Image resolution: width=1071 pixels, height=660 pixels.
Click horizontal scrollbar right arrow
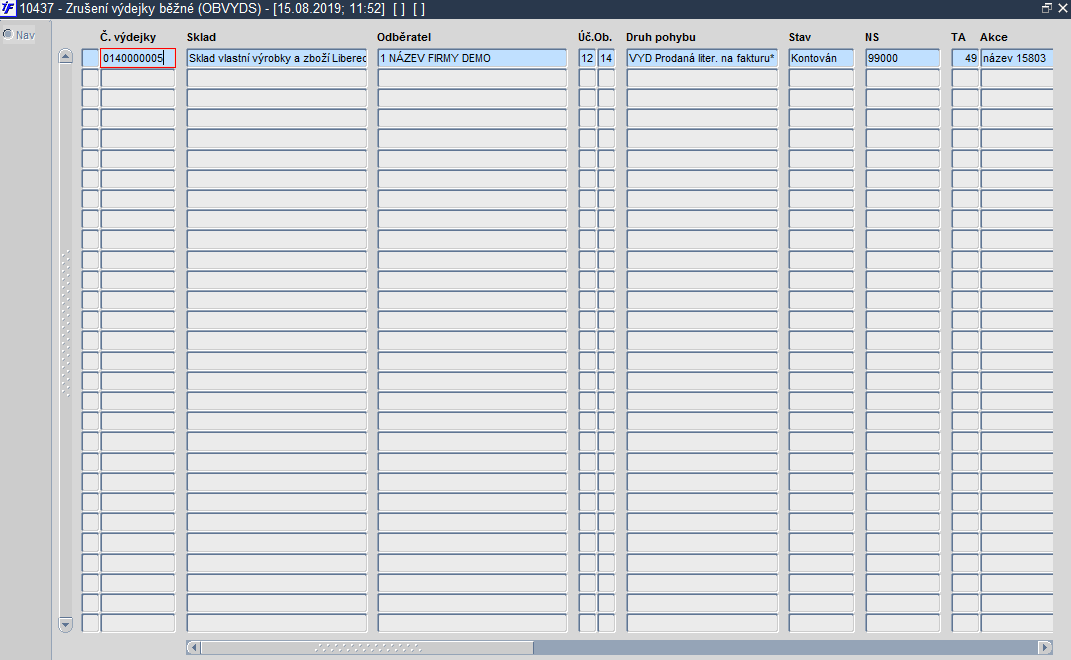click(x=1045, y=647)
